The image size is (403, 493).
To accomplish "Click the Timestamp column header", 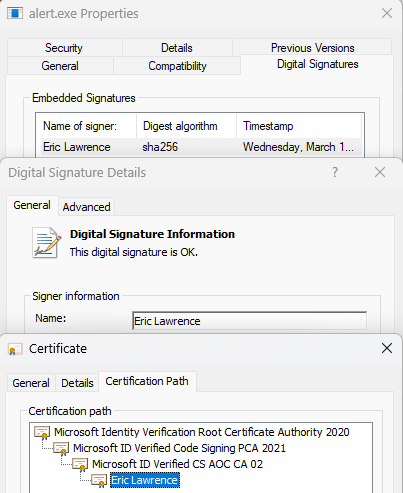I will (x=299, y=126).
